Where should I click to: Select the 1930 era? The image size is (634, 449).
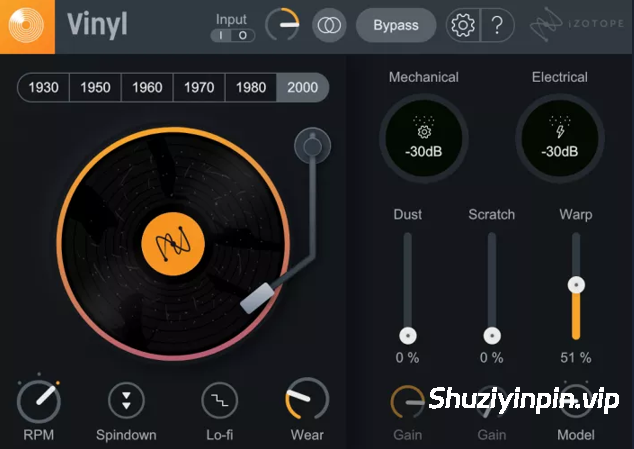pos(43,87)
